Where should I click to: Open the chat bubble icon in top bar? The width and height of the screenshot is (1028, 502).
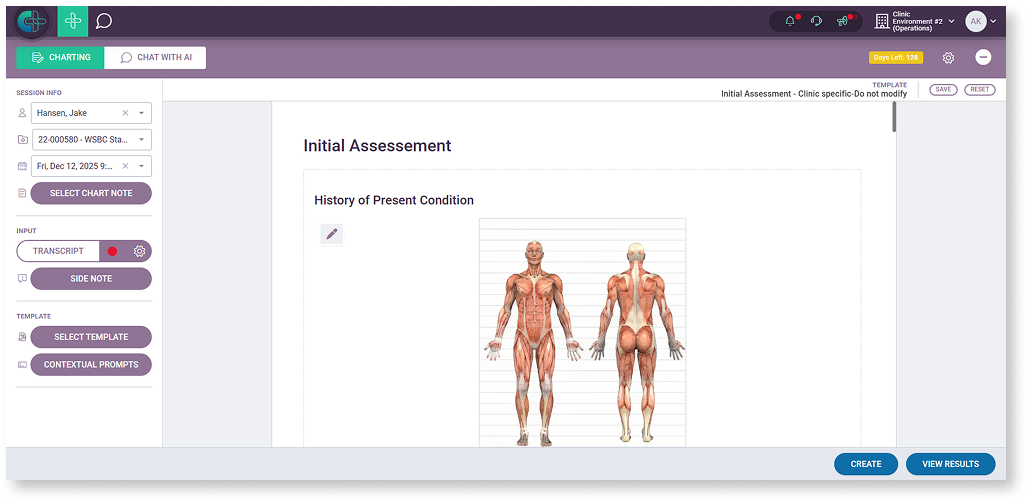104,21
